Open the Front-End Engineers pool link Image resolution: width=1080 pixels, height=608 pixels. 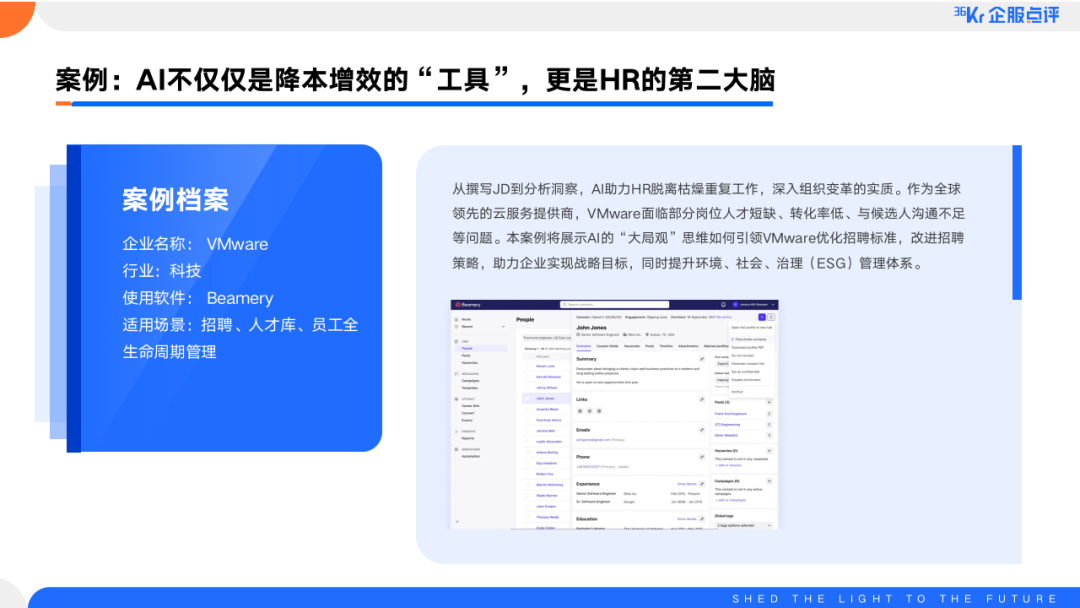731,414
